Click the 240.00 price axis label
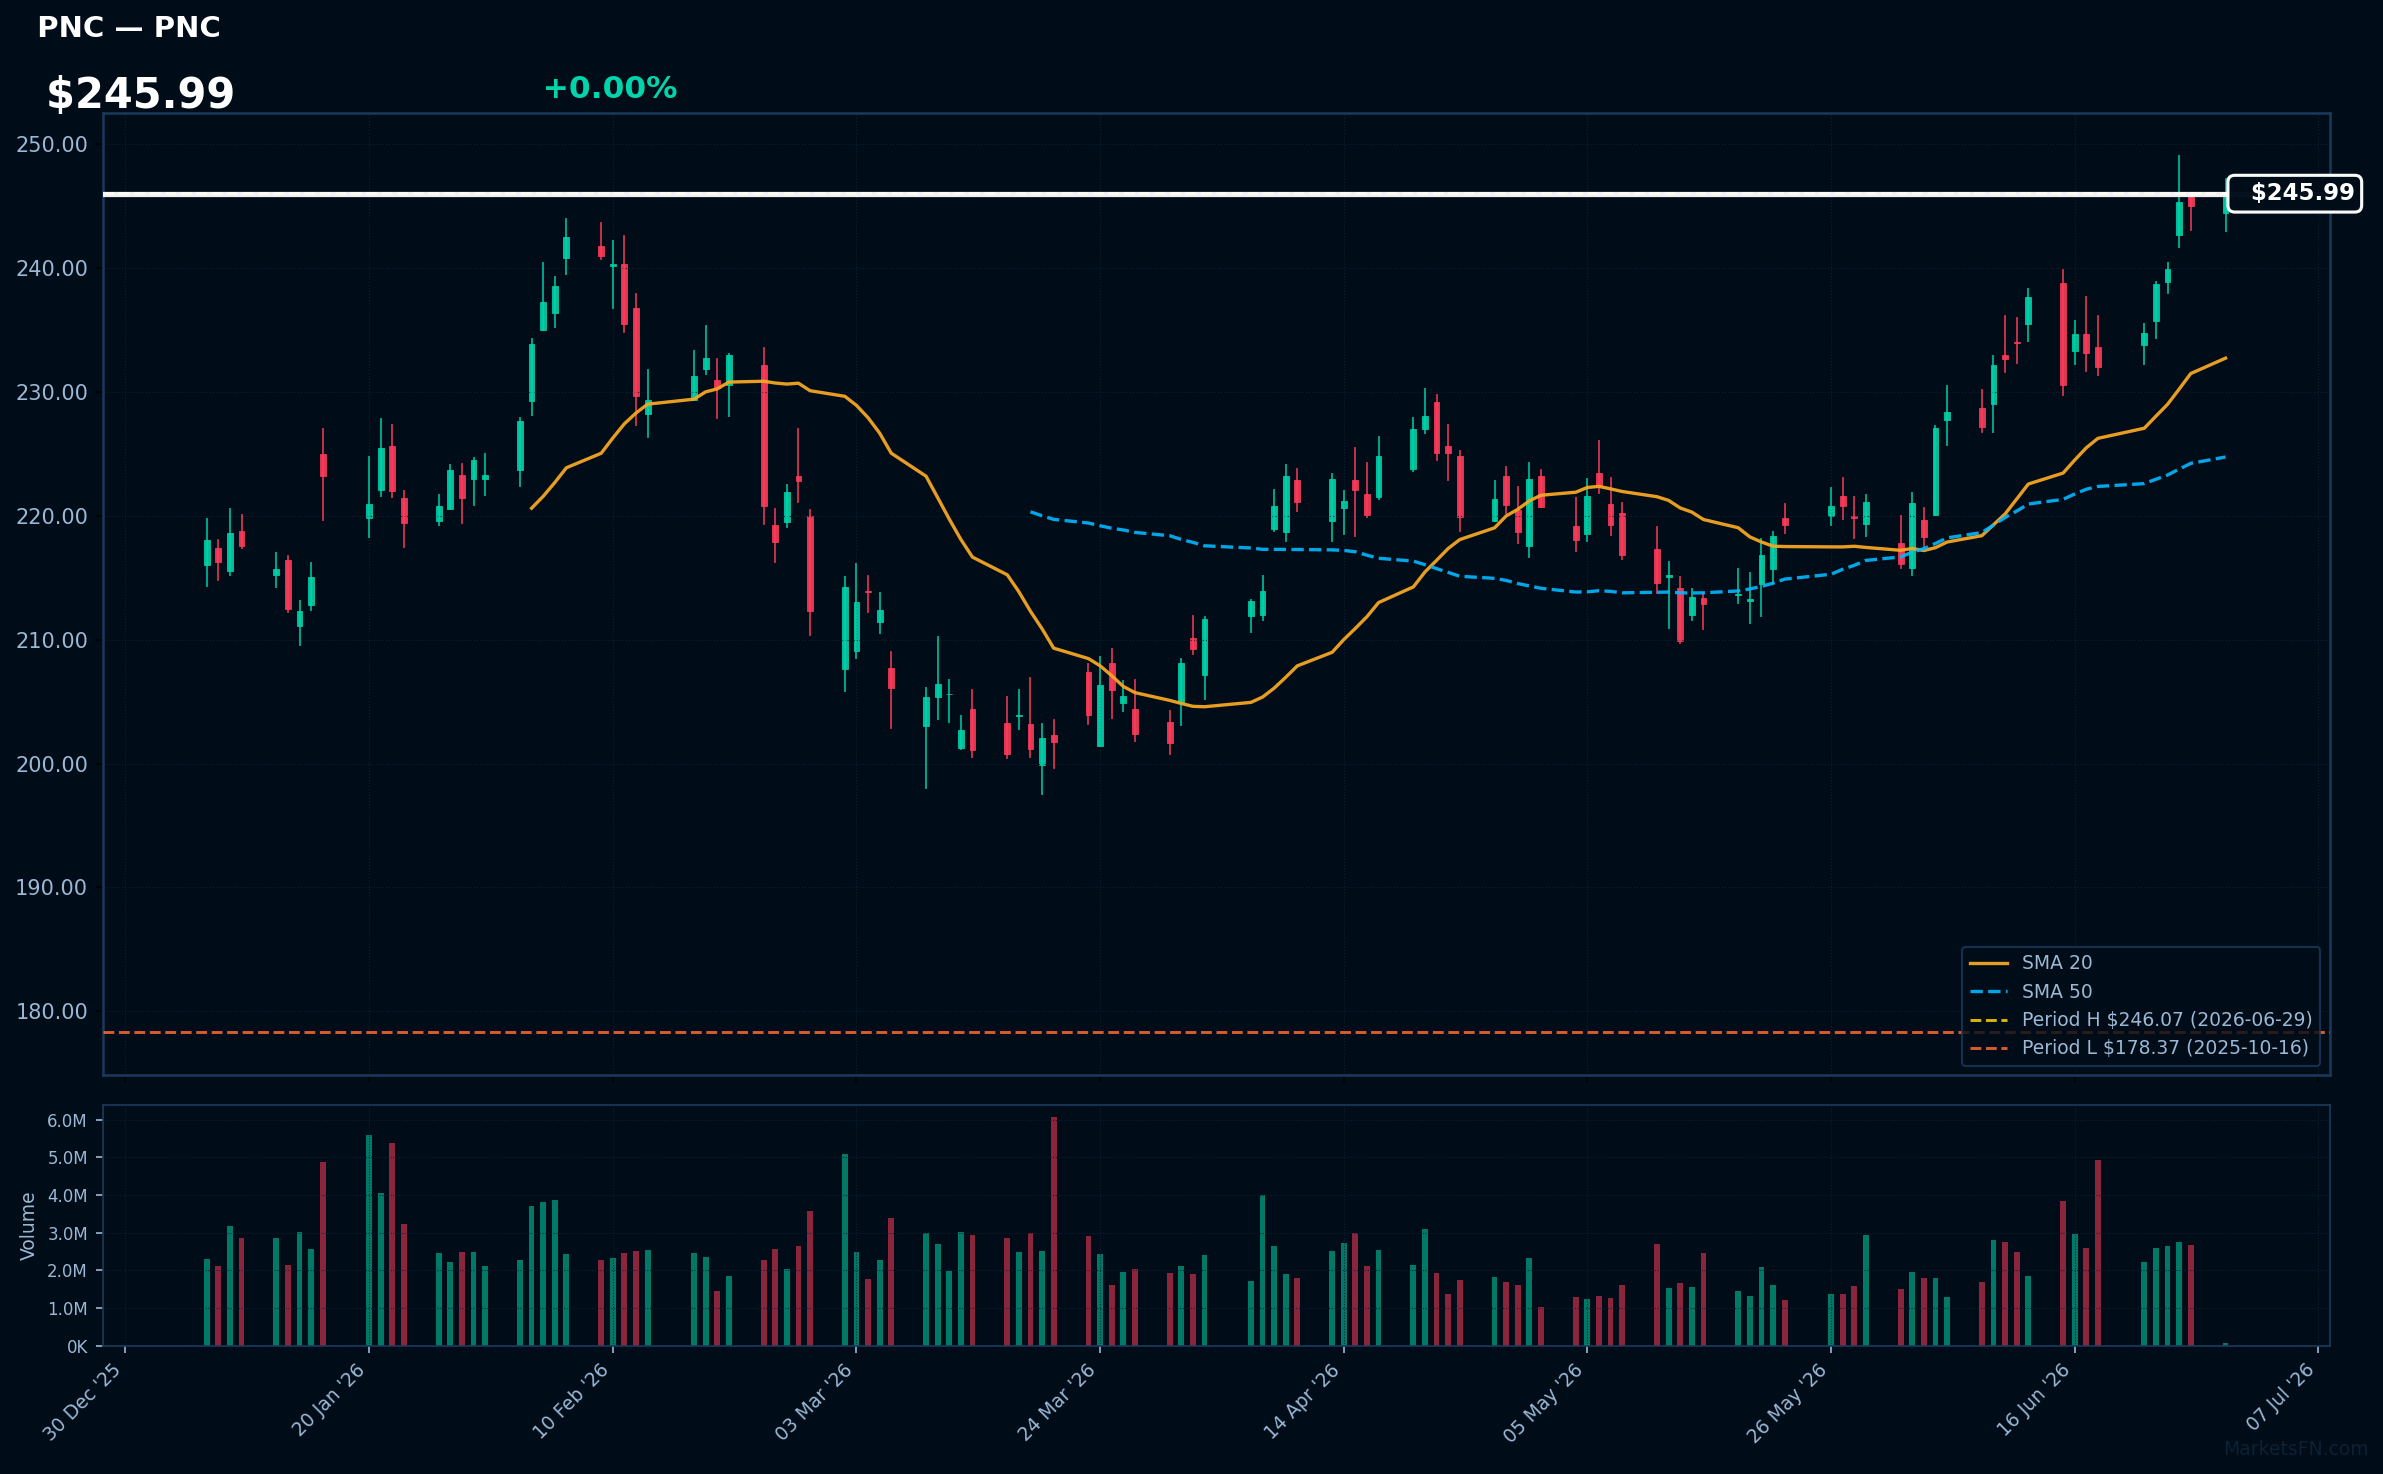Screen dimensions: 2383x1474 pos(52,268)
